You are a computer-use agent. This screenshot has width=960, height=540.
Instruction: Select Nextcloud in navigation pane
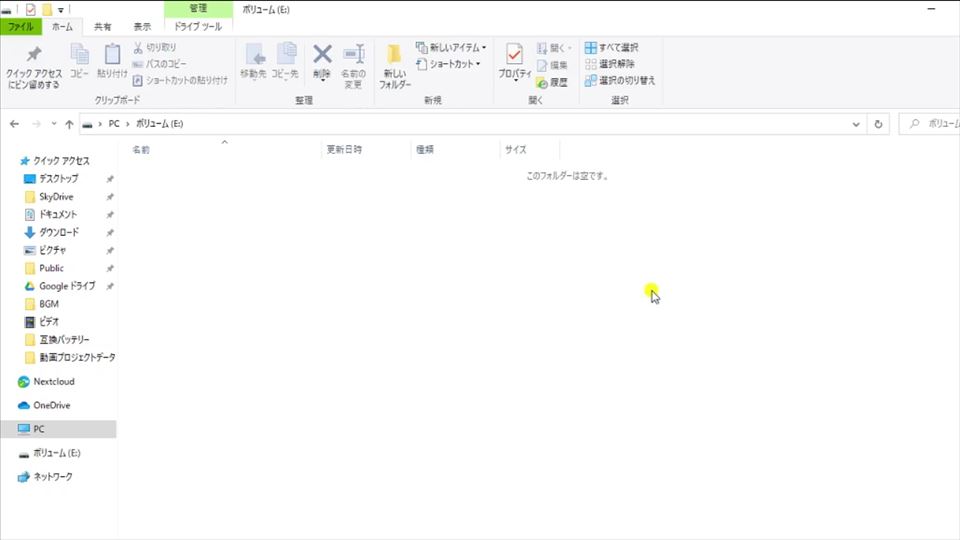pyautogui.click(x=54, y=381)
